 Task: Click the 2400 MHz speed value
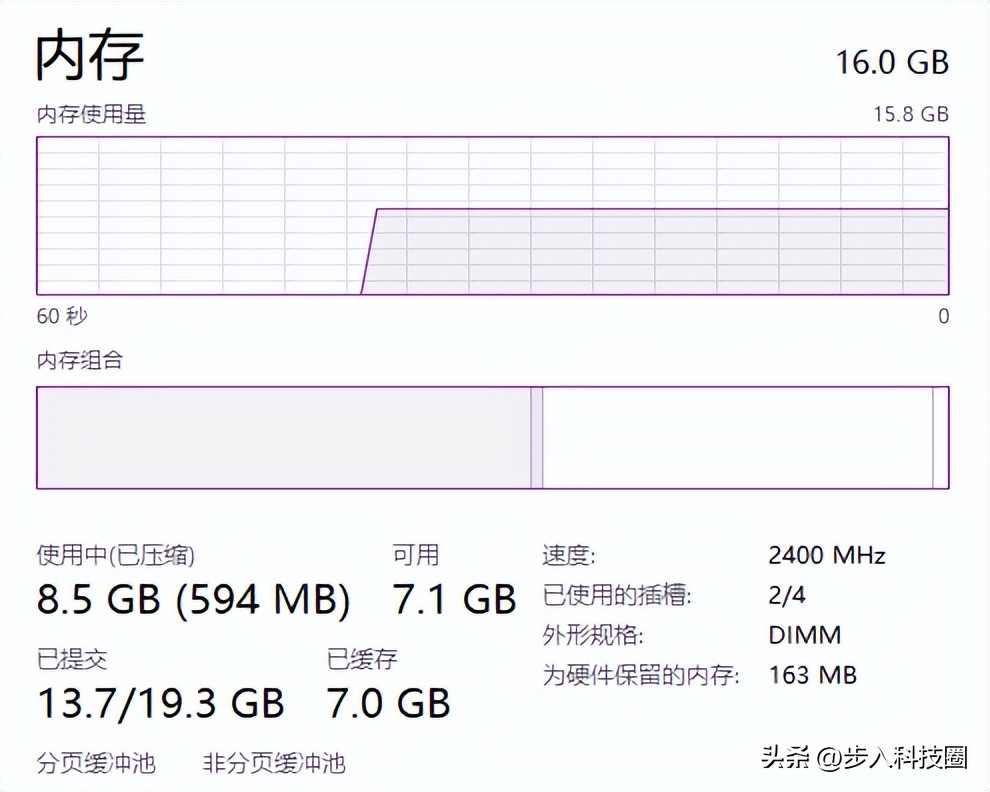click(826, 554)
